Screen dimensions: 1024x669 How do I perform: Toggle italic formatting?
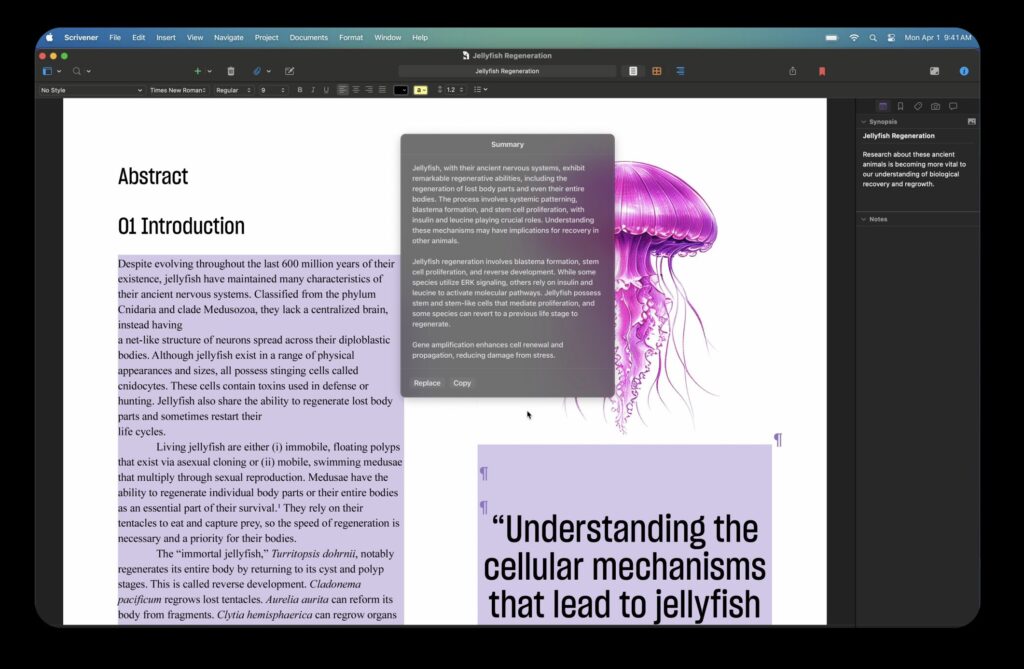313,90
